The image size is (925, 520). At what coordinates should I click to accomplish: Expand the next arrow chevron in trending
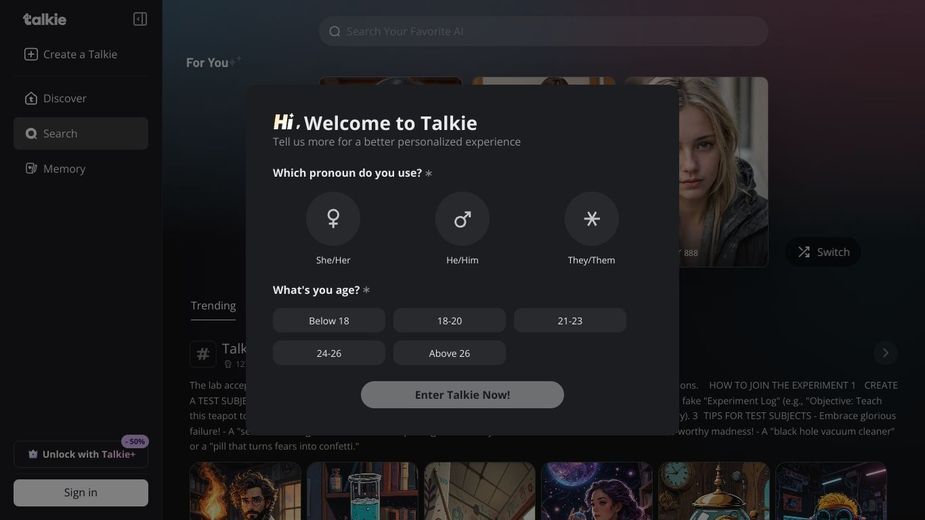885,353
